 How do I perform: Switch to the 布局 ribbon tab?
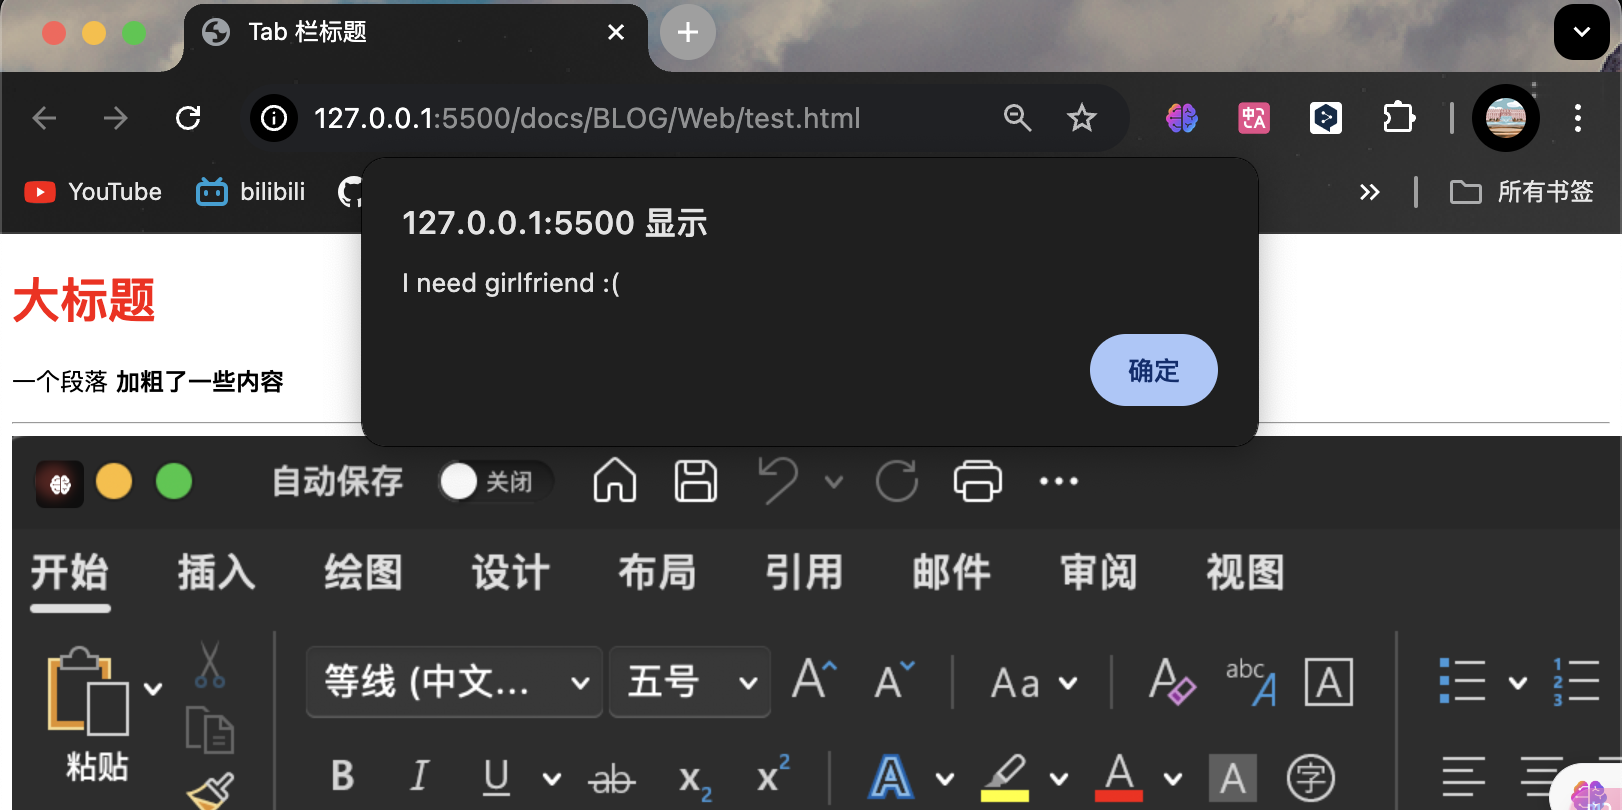click(657, 573)
